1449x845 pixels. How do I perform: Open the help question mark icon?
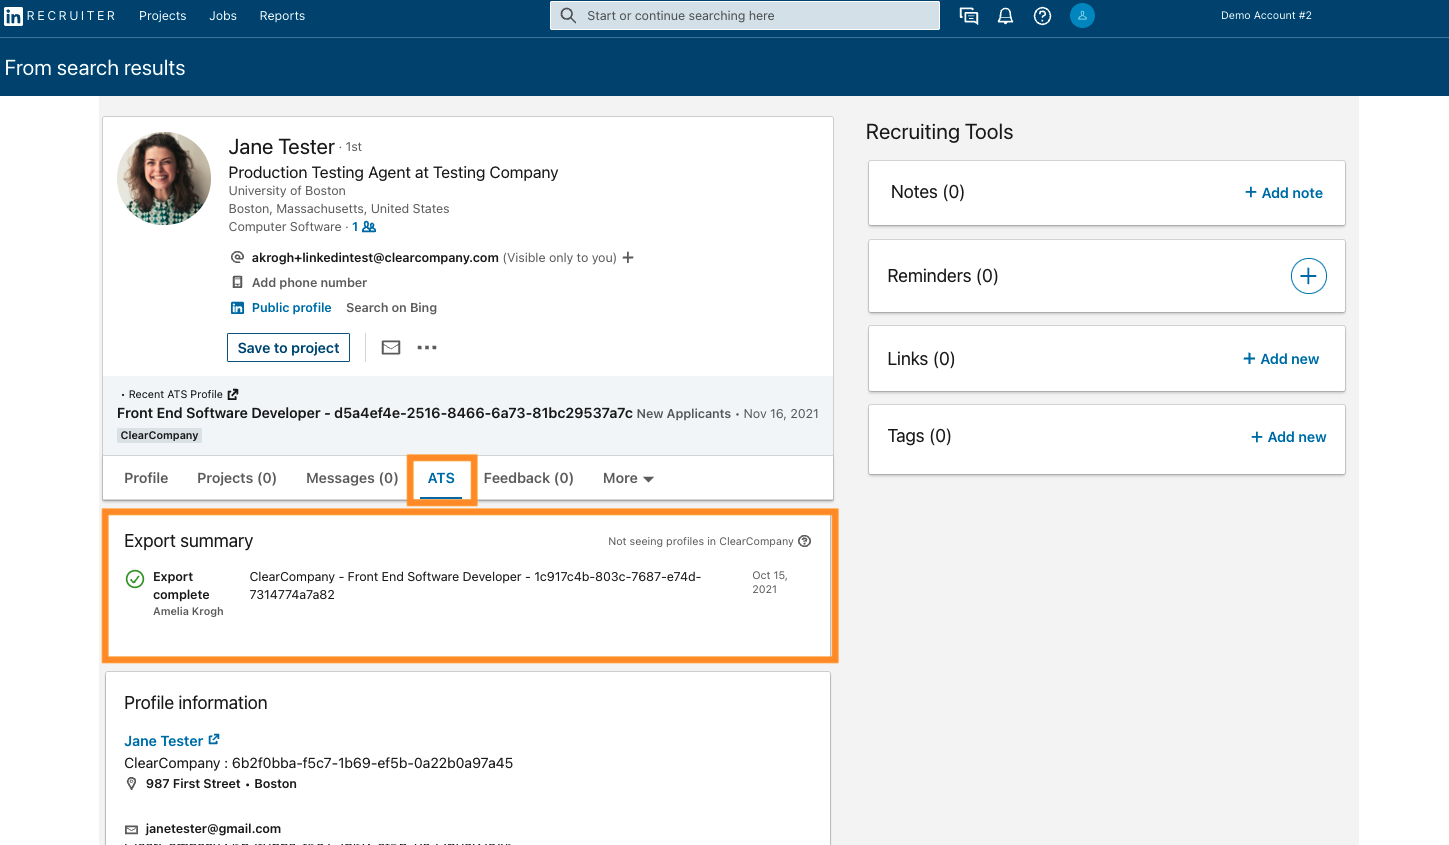(x=1042, y=16)
